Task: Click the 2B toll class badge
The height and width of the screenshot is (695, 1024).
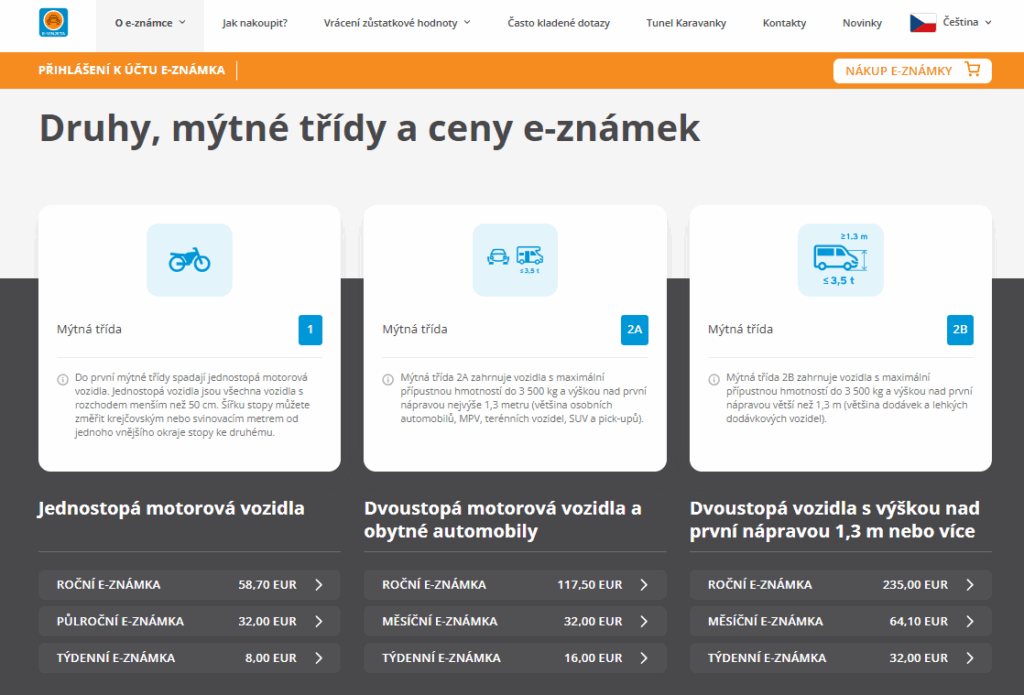Action: pos(960,329)
